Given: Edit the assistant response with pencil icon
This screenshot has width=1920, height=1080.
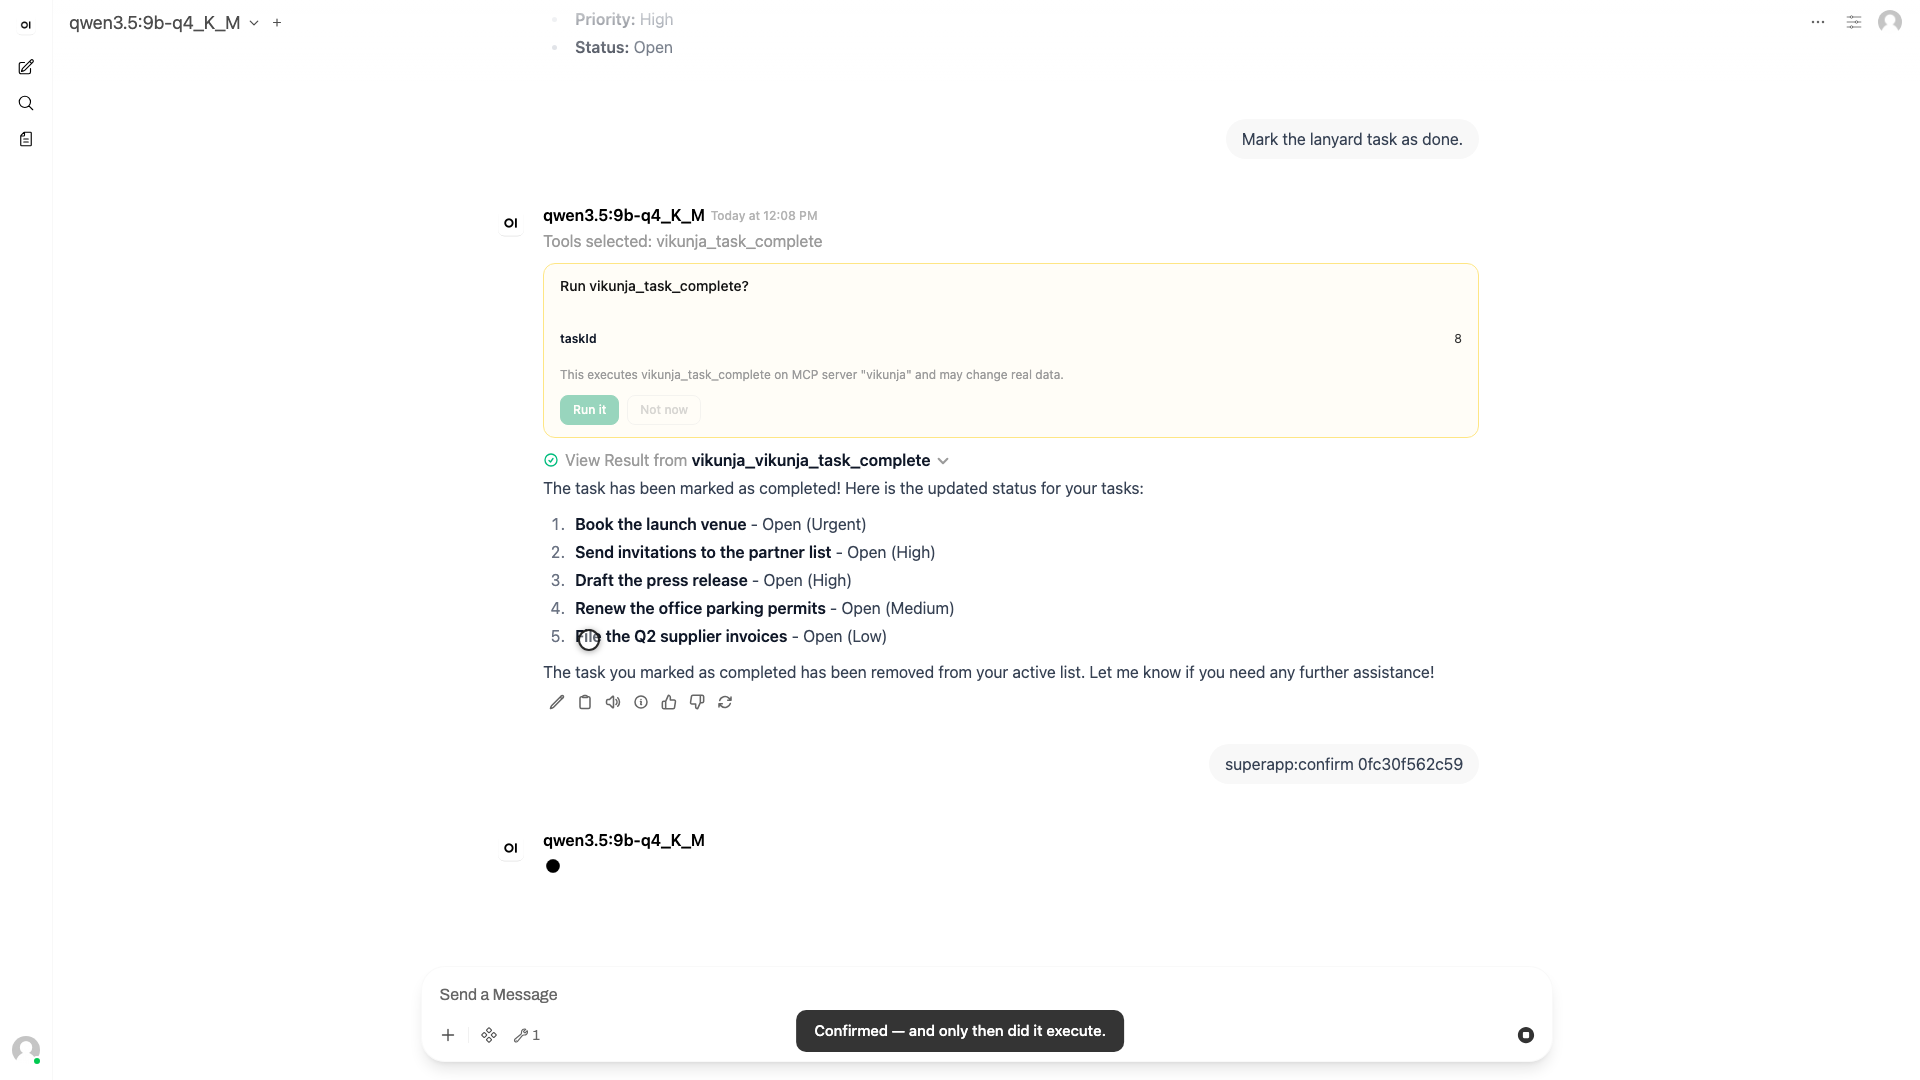Looking at the screenshot, I should (x=557, y=702).
